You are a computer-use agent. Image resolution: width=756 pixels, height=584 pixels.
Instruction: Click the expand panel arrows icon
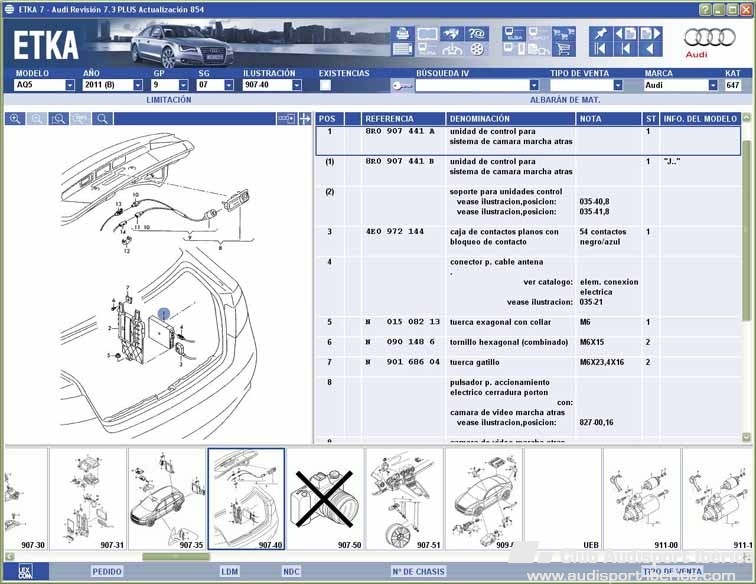(305, 119)
